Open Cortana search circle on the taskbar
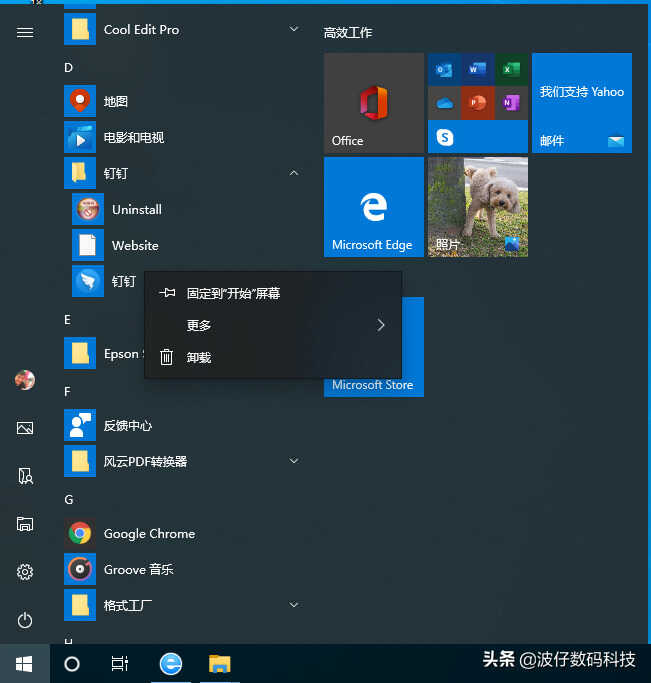This screenshot has width=651, height=683. coord(72,664)
